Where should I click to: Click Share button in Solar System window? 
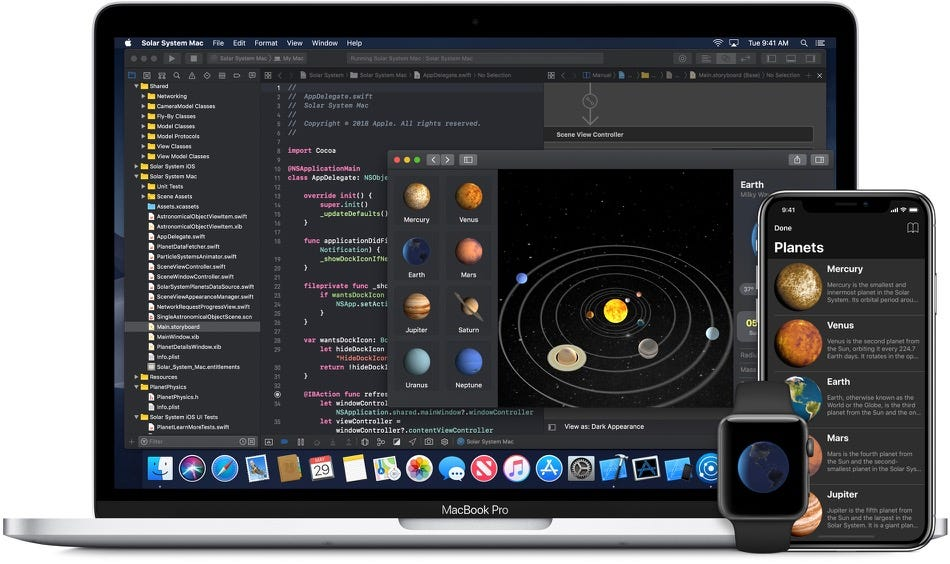[x=797, y=160]
